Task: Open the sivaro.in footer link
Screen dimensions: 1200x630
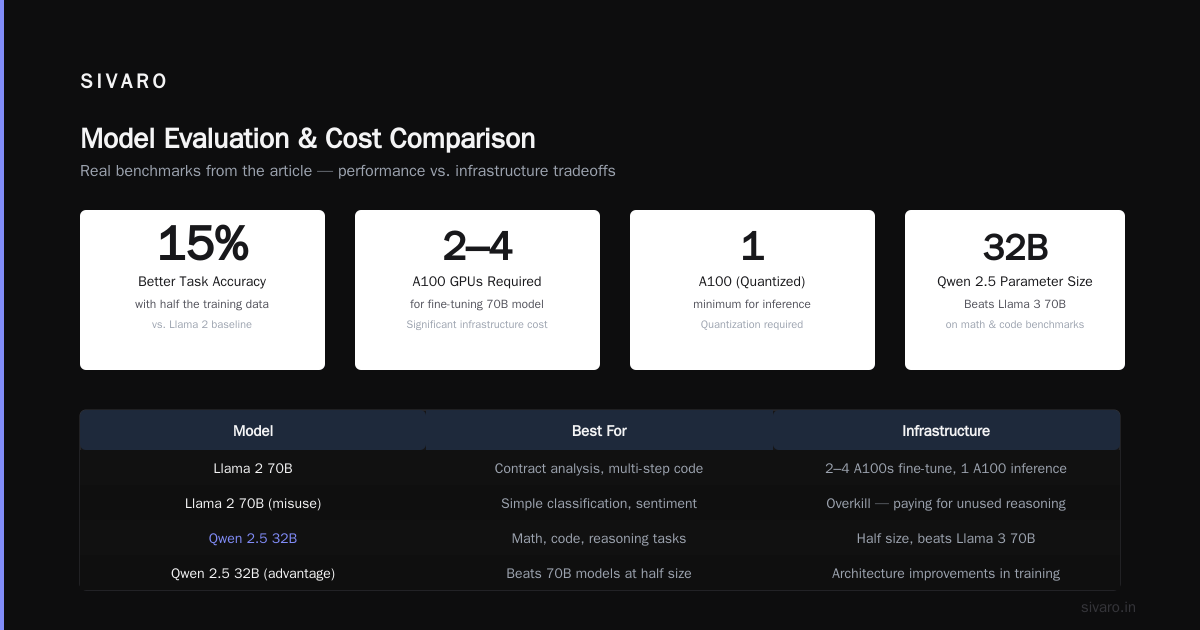Action: pos(1108,607)
